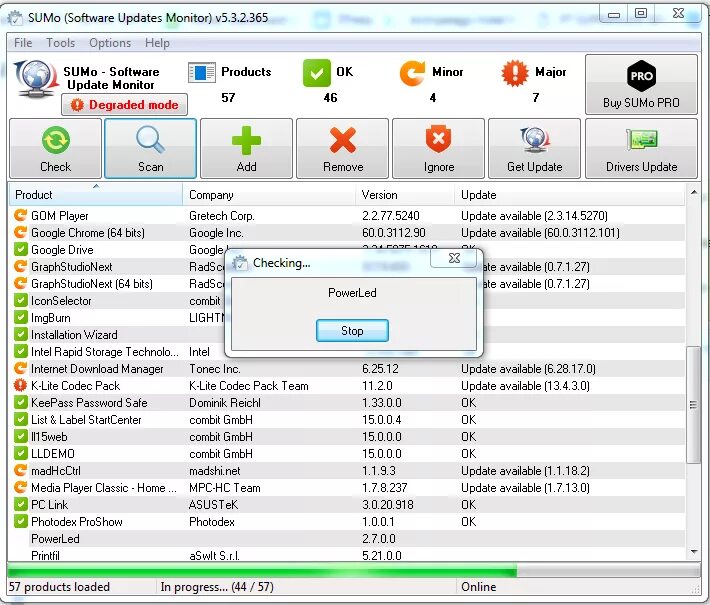Viewport: 710px width, 605px height.
Task: Click the Dominik Reichl company cell
Action: click(x=225, y=403)
